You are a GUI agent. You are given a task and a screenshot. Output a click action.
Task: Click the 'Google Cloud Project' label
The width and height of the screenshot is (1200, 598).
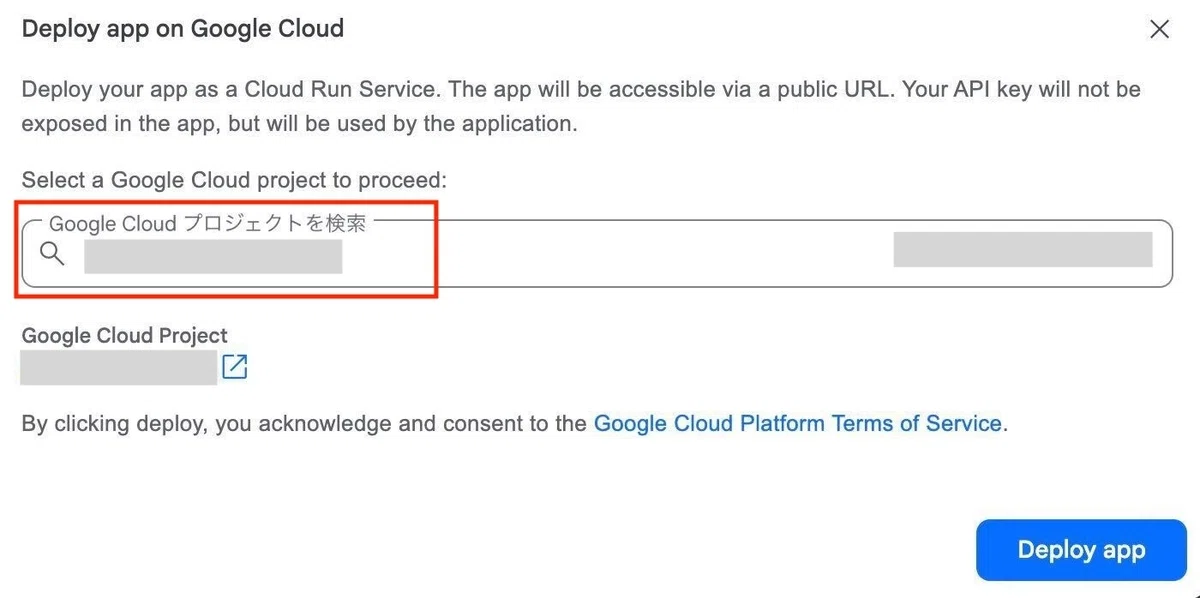click(x=125, y=336)
